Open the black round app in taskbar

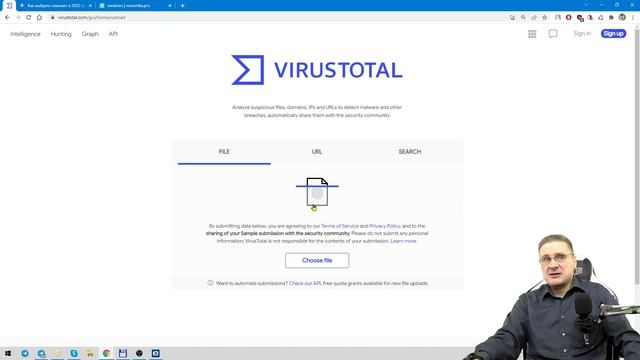tap(139, 353)
